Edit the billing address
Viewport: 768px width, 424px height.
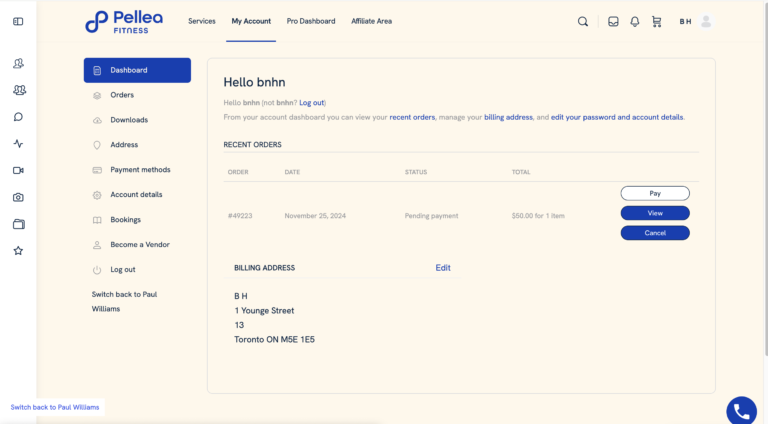[x=443, y=268]
